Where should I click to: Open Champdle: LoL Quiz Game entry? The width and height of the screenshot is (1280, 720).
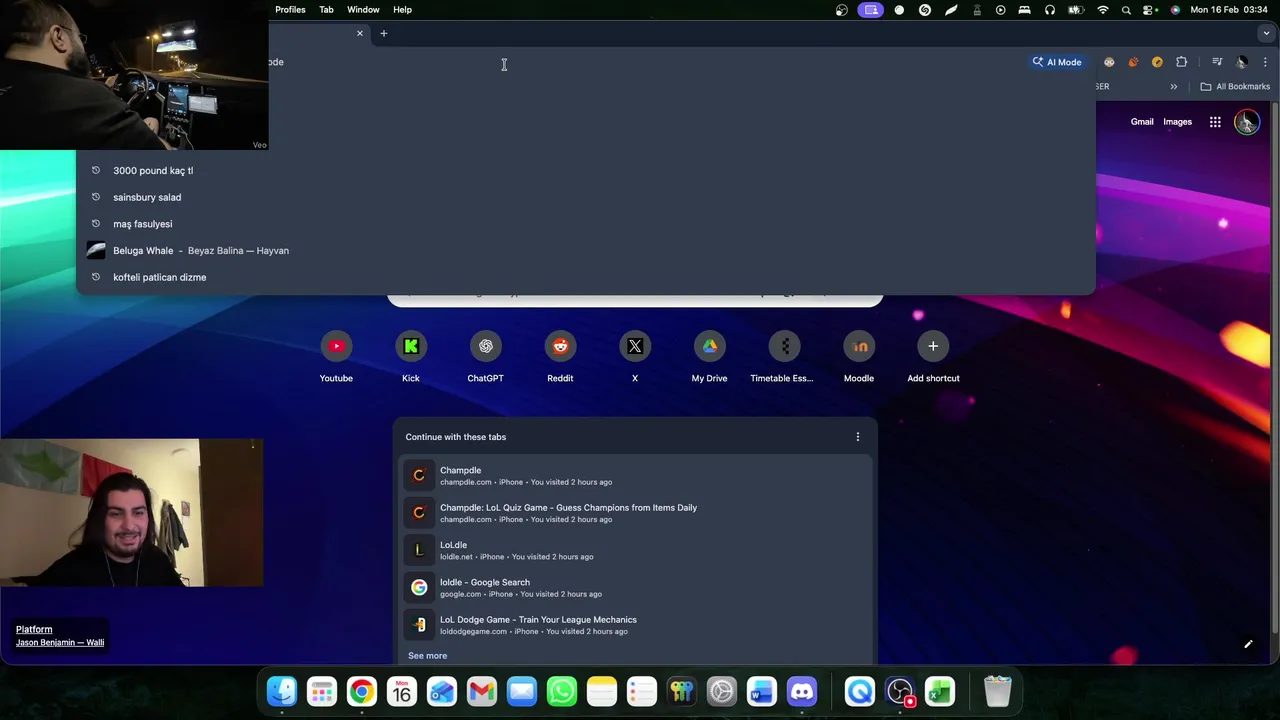tap(635, 513)
